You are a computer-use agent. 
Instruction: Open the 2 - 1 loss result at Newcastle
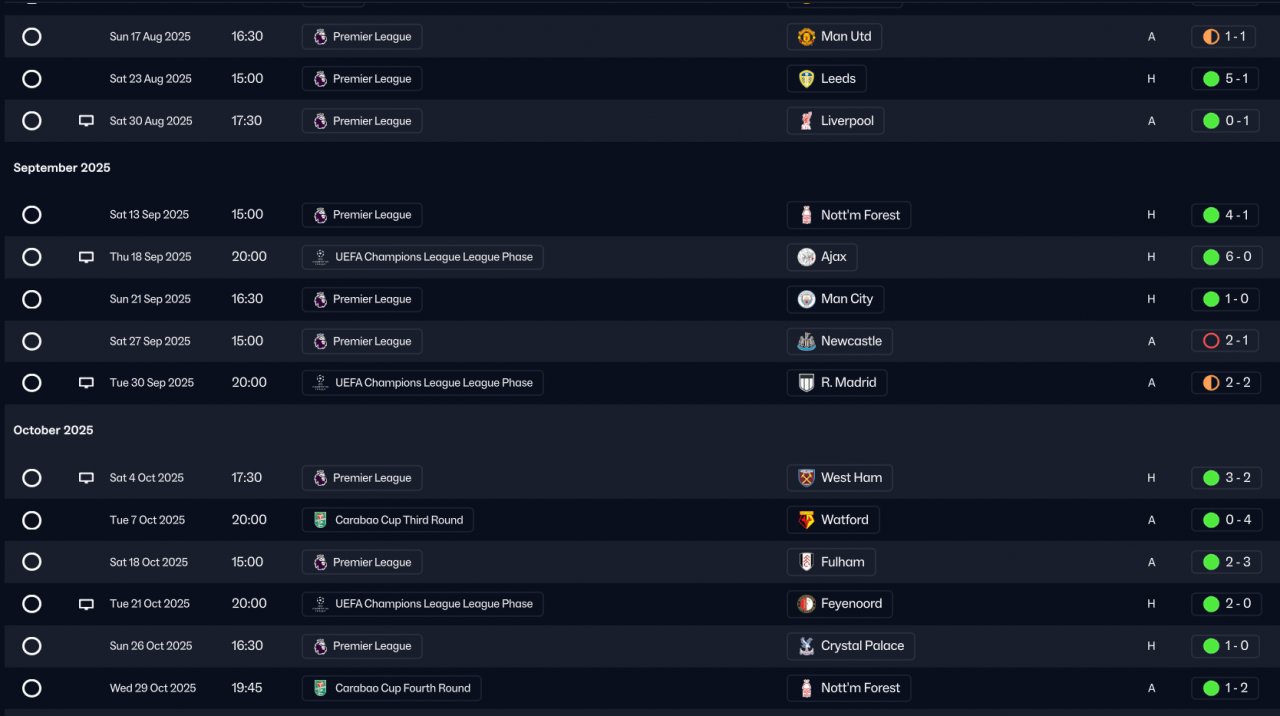tap(1225, 341)
